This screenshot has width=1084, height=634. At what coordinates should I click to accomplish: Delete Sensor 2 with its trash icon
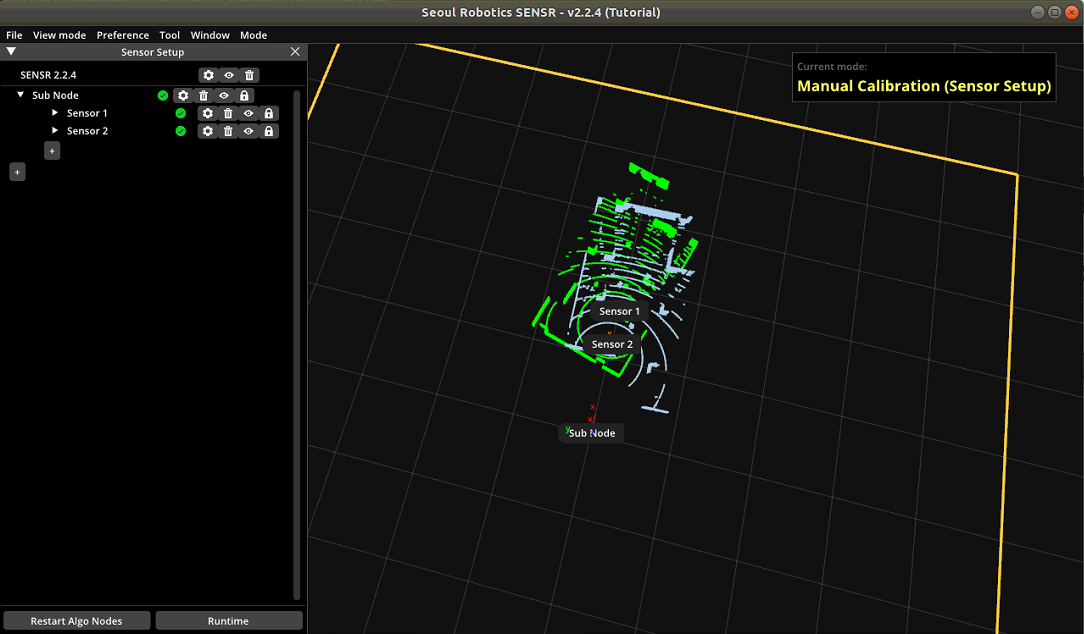pos(228,131)
